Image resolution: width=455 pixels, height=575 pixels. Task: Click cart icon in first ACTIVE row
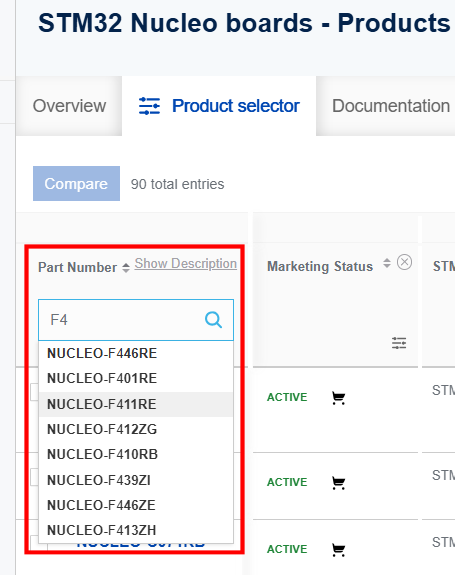pyautogui.click(x=338, y=398)
